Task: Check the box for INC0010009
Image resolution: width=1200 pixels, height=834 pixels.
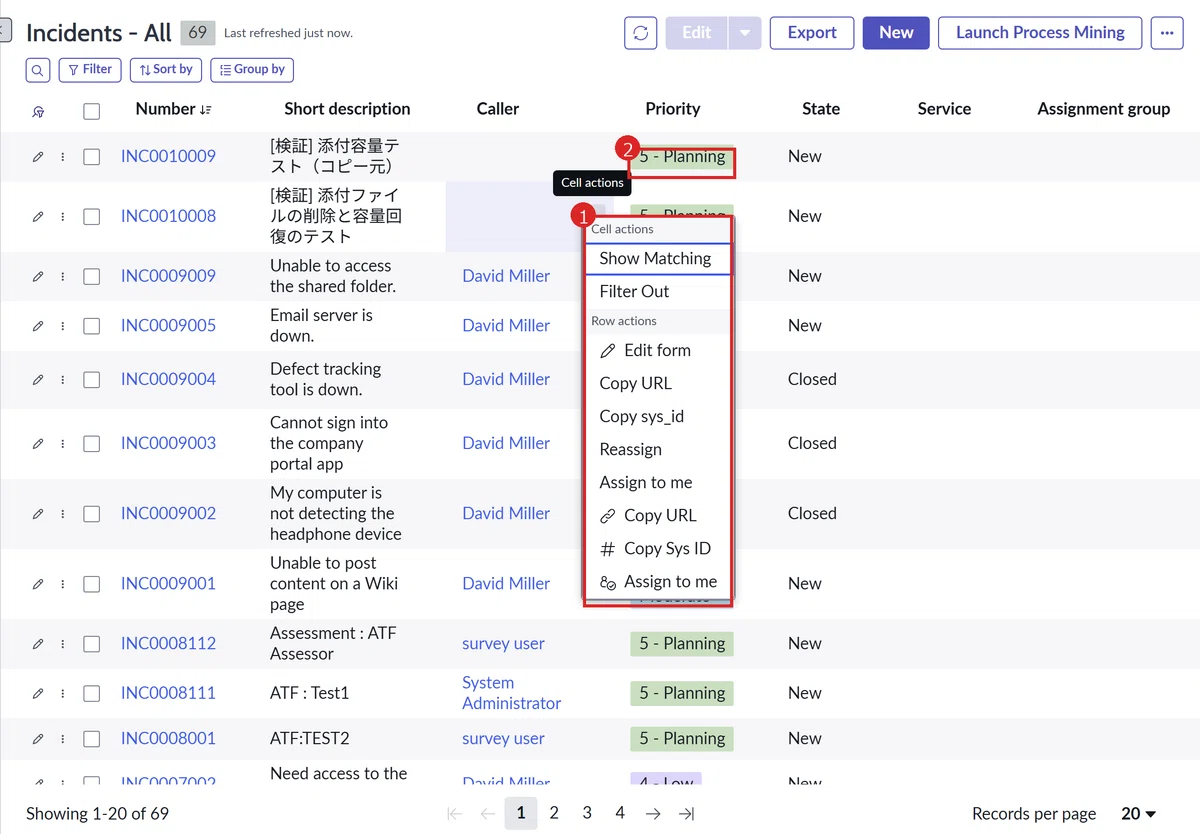Action: pyautogui.click(x=92, y=157)
